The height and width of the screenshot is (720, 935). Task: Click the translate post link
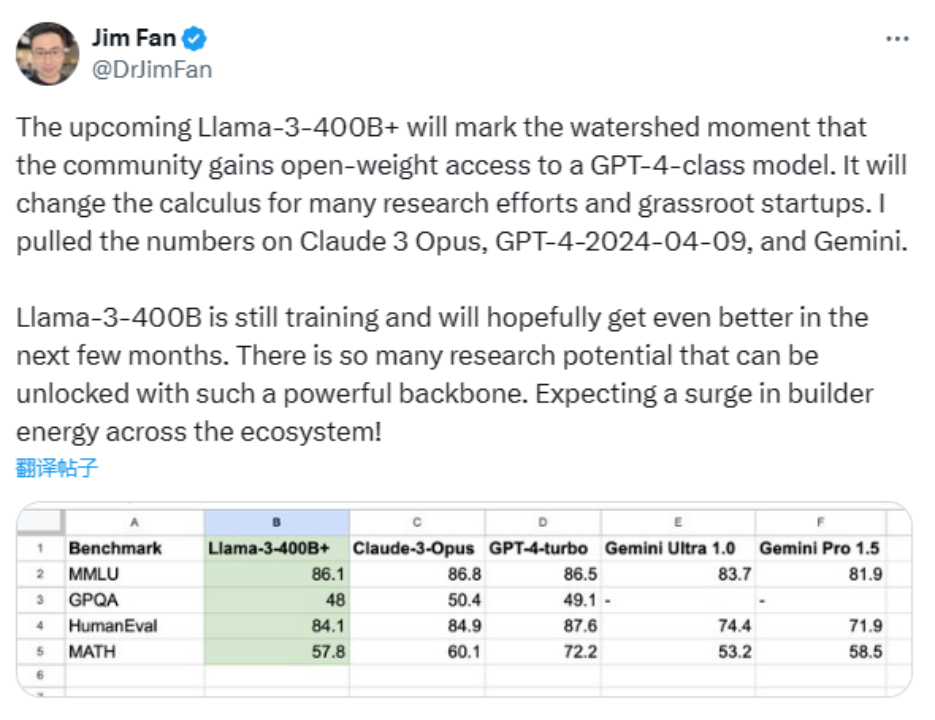coord(57,467)
